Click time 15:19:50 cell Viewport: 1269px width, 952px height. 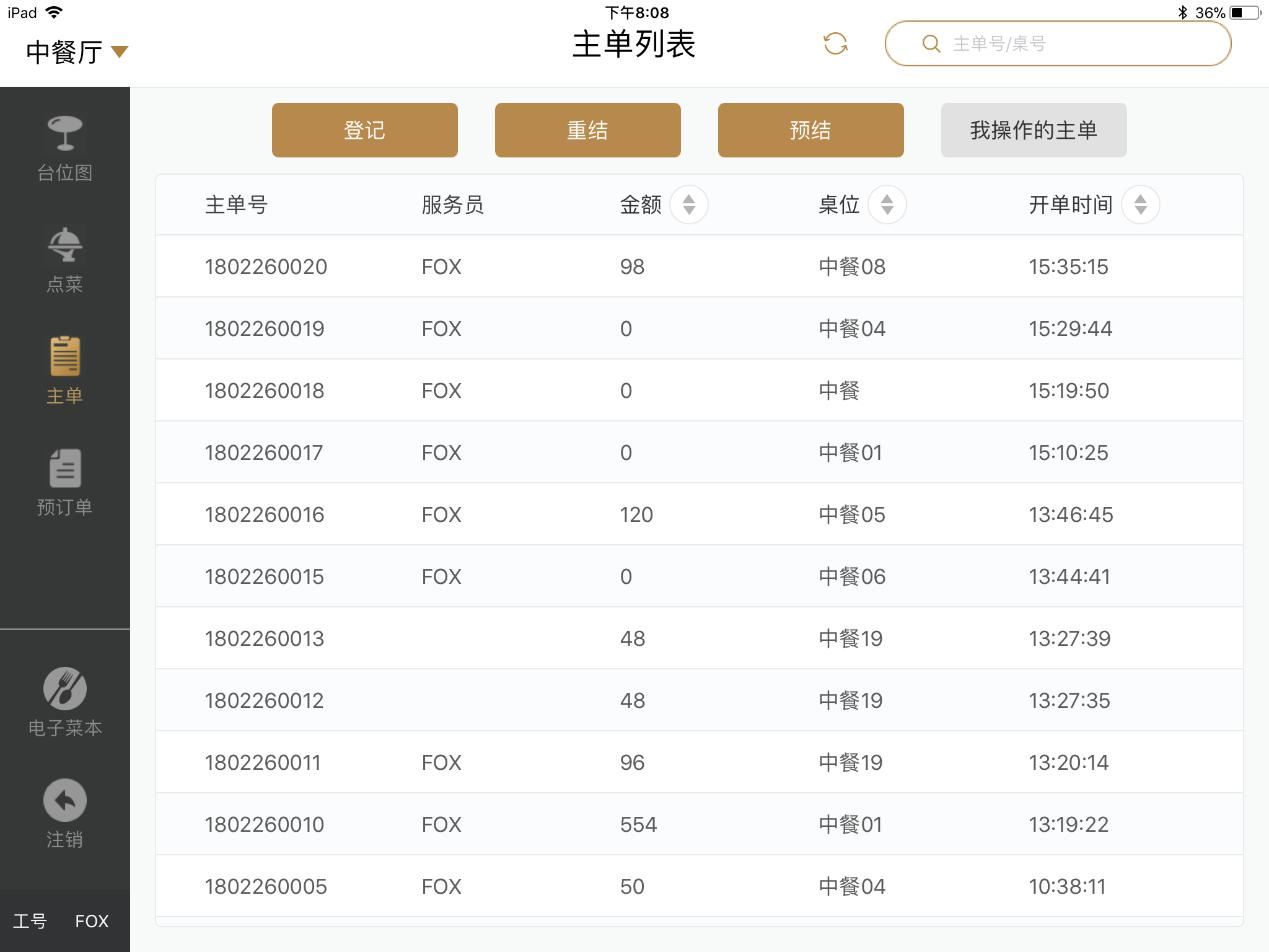1068,391
